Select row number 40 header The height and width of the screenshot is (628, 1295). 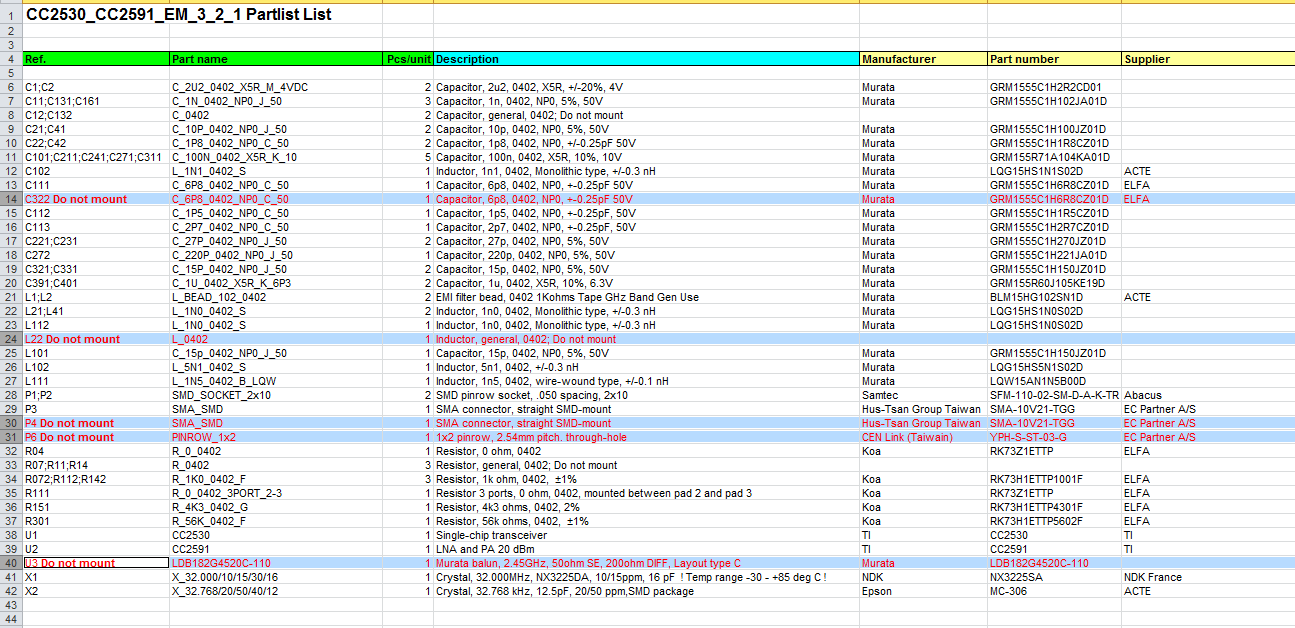(11, 563)
